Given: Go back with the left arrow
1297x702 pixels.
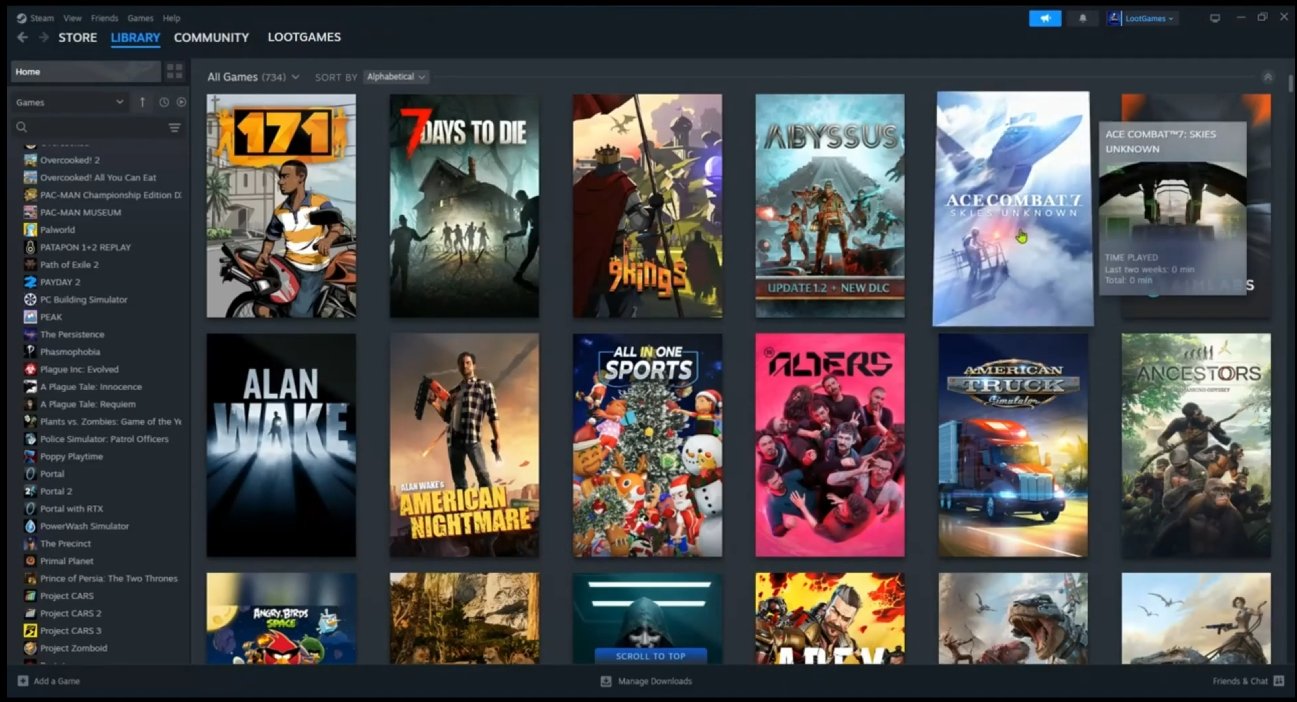Looking at the screenshot, I should [22, 37].
